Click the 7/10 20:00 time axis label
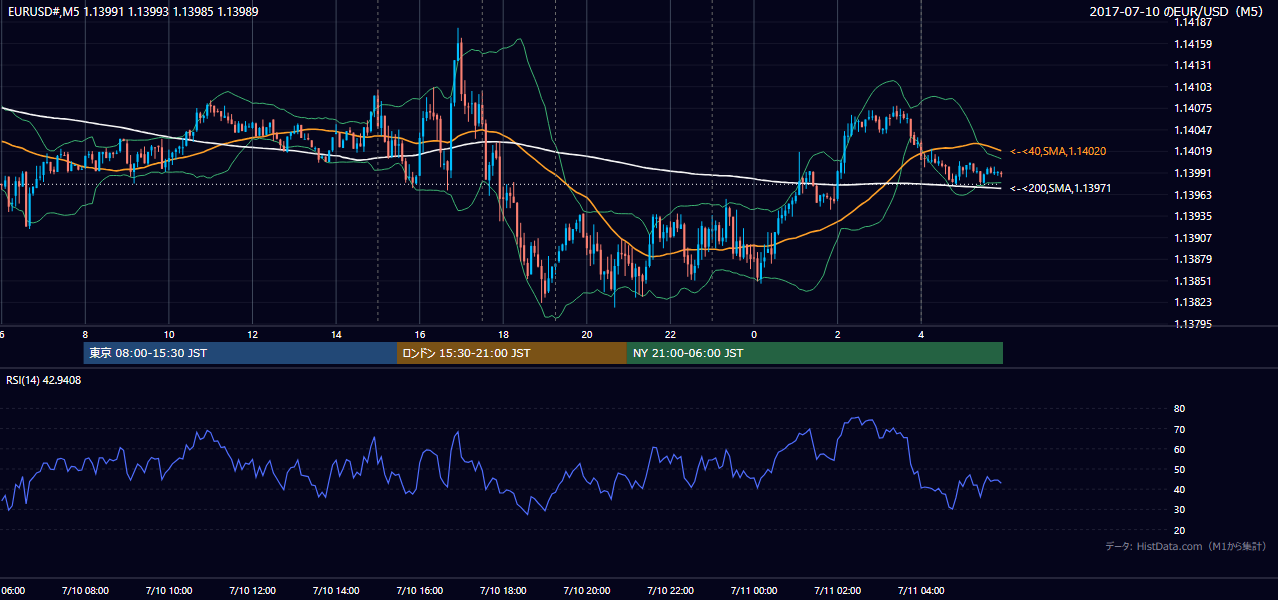1278x600 pixels. [x=586, y=591]
